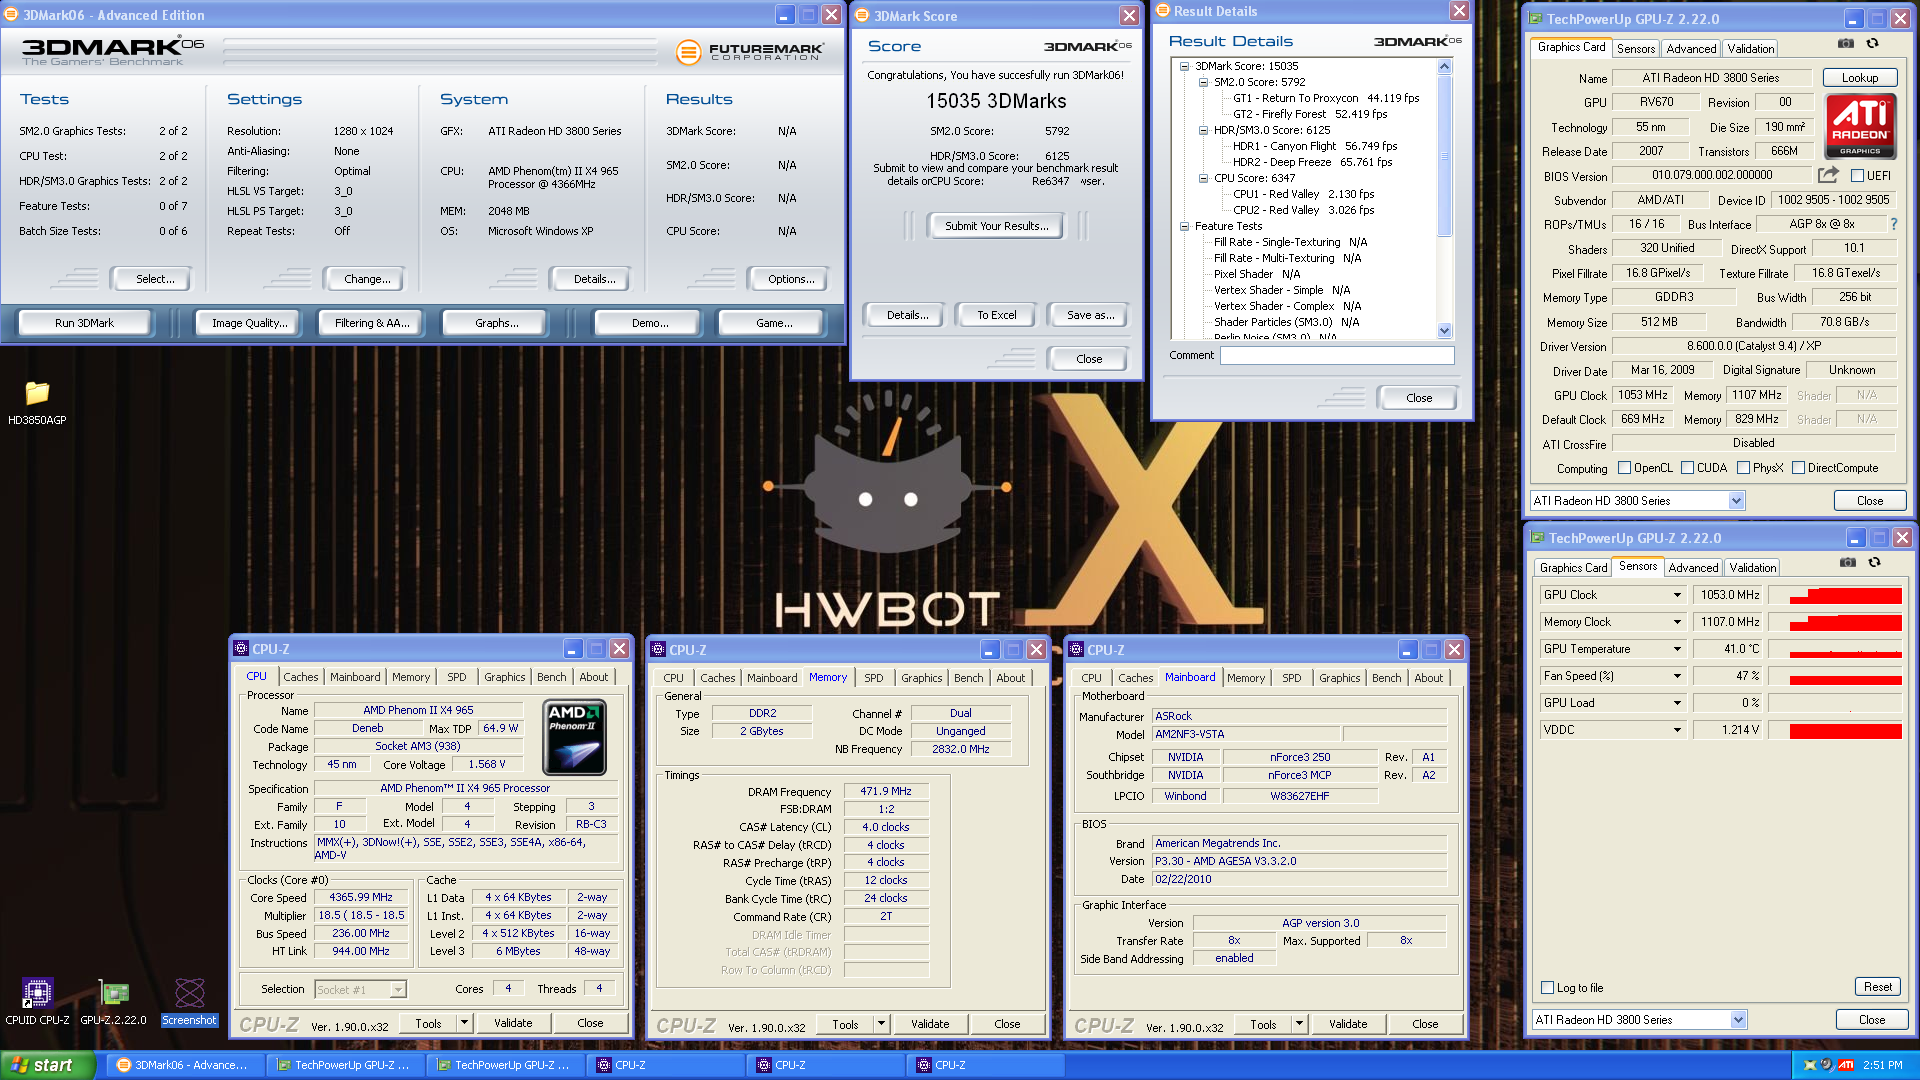Click the 3DMark Score window title bar icon
Screen dimensions: 1920x1080
pyautogui.click(x=862, y=15)
